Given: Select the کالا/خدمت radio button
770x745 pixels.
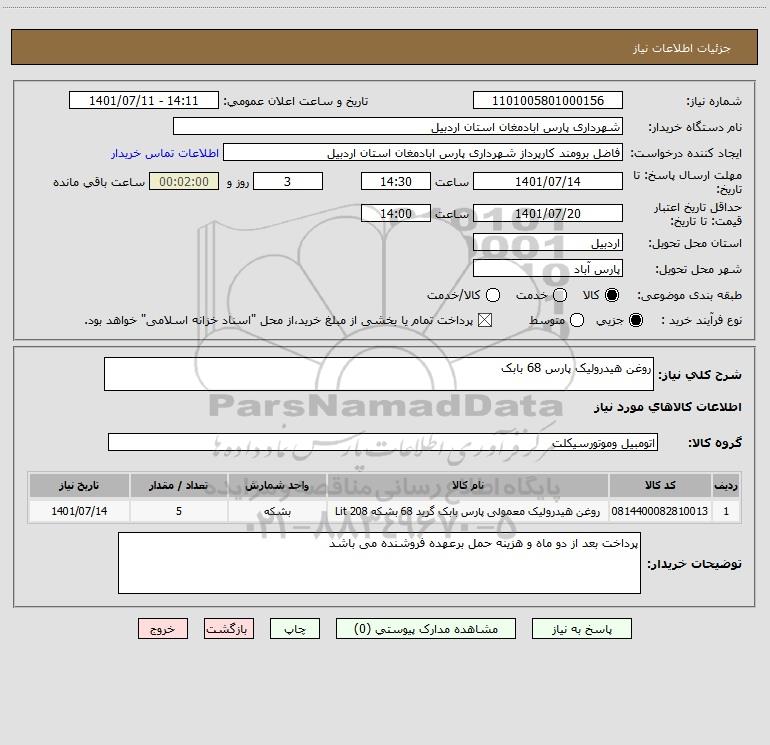Looking at the screenshot, I should point(493,295).
